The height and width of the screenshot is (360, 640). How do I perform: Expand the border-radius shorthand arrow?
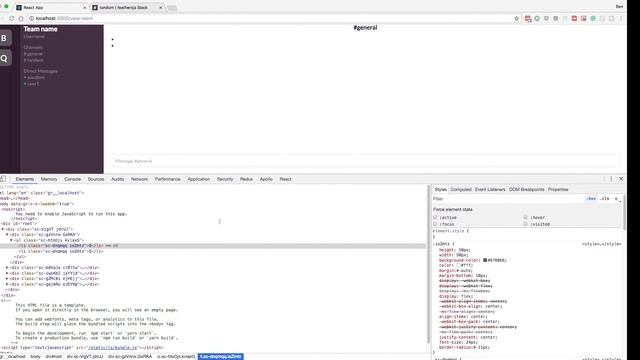474,347
